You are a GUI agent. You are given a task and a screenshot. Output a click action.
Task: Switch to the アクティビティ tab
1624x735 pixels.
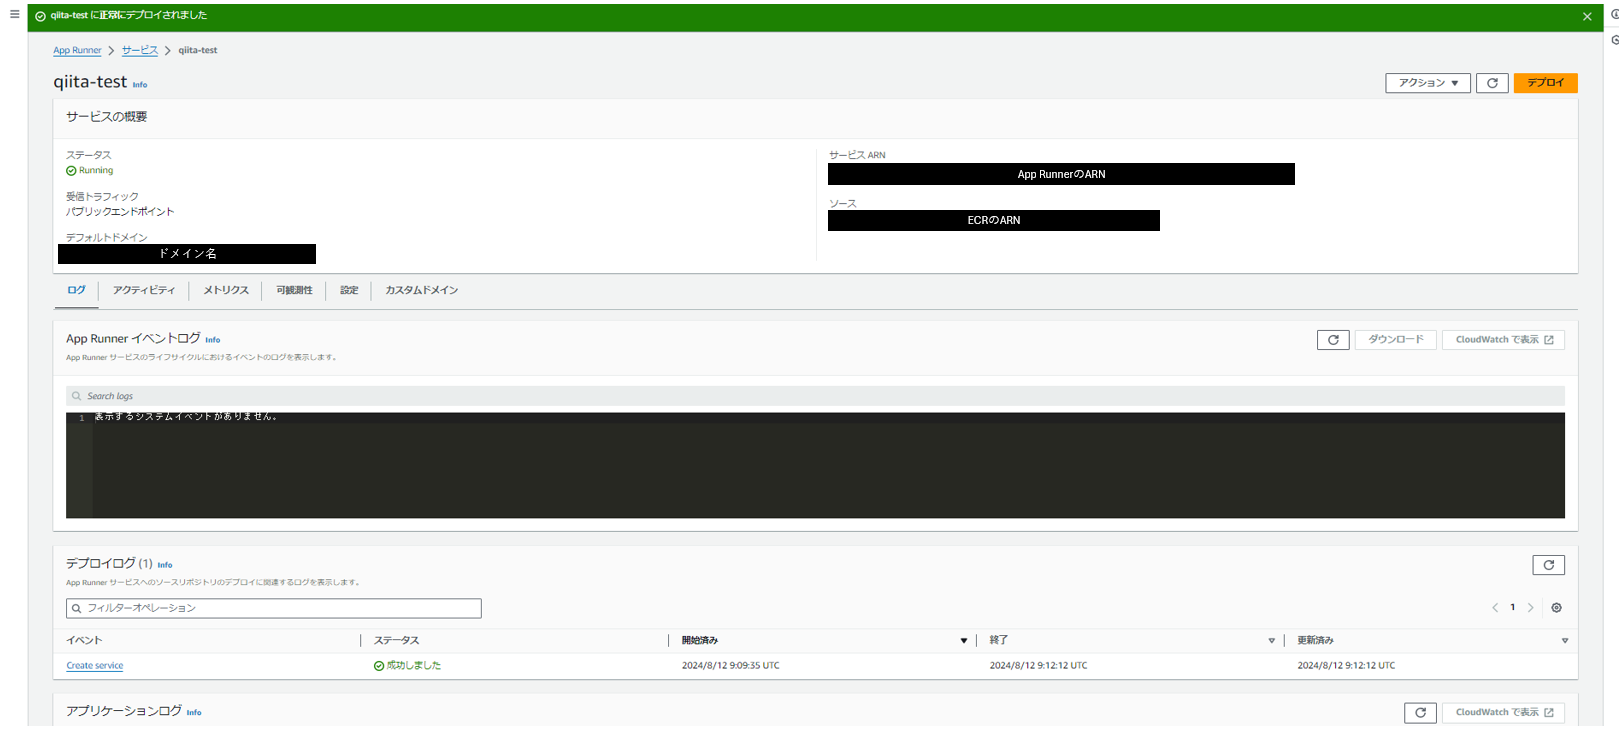tap(144, 290)
